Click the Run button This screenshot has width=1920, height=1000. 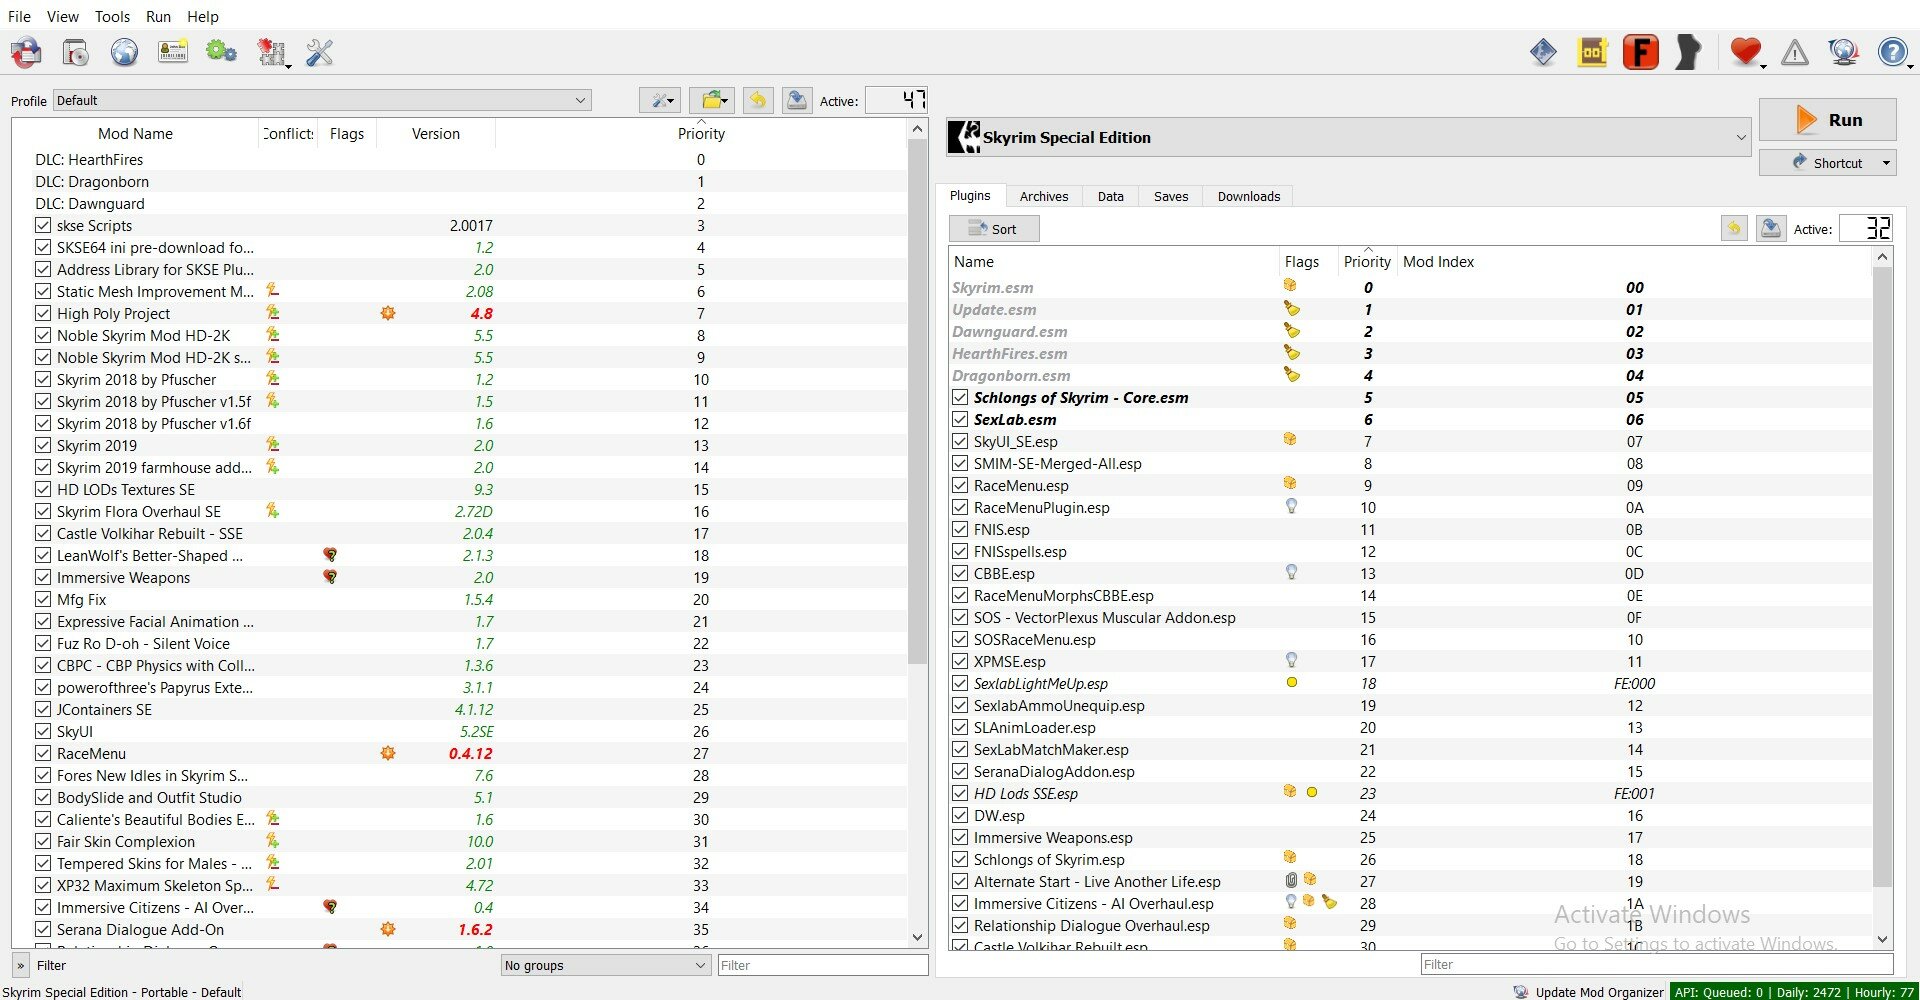1827,119
